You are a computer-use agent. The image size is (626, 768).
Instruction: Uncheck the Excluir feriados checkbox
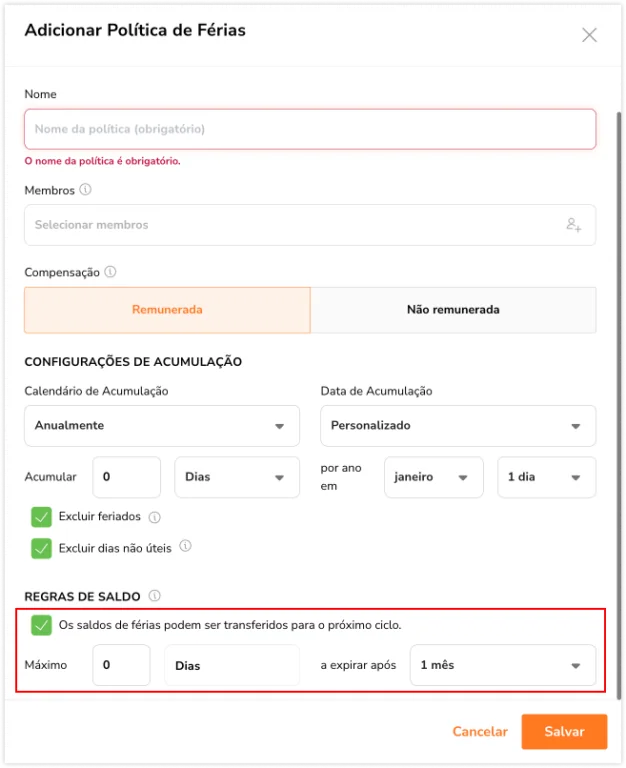[41, 517]
